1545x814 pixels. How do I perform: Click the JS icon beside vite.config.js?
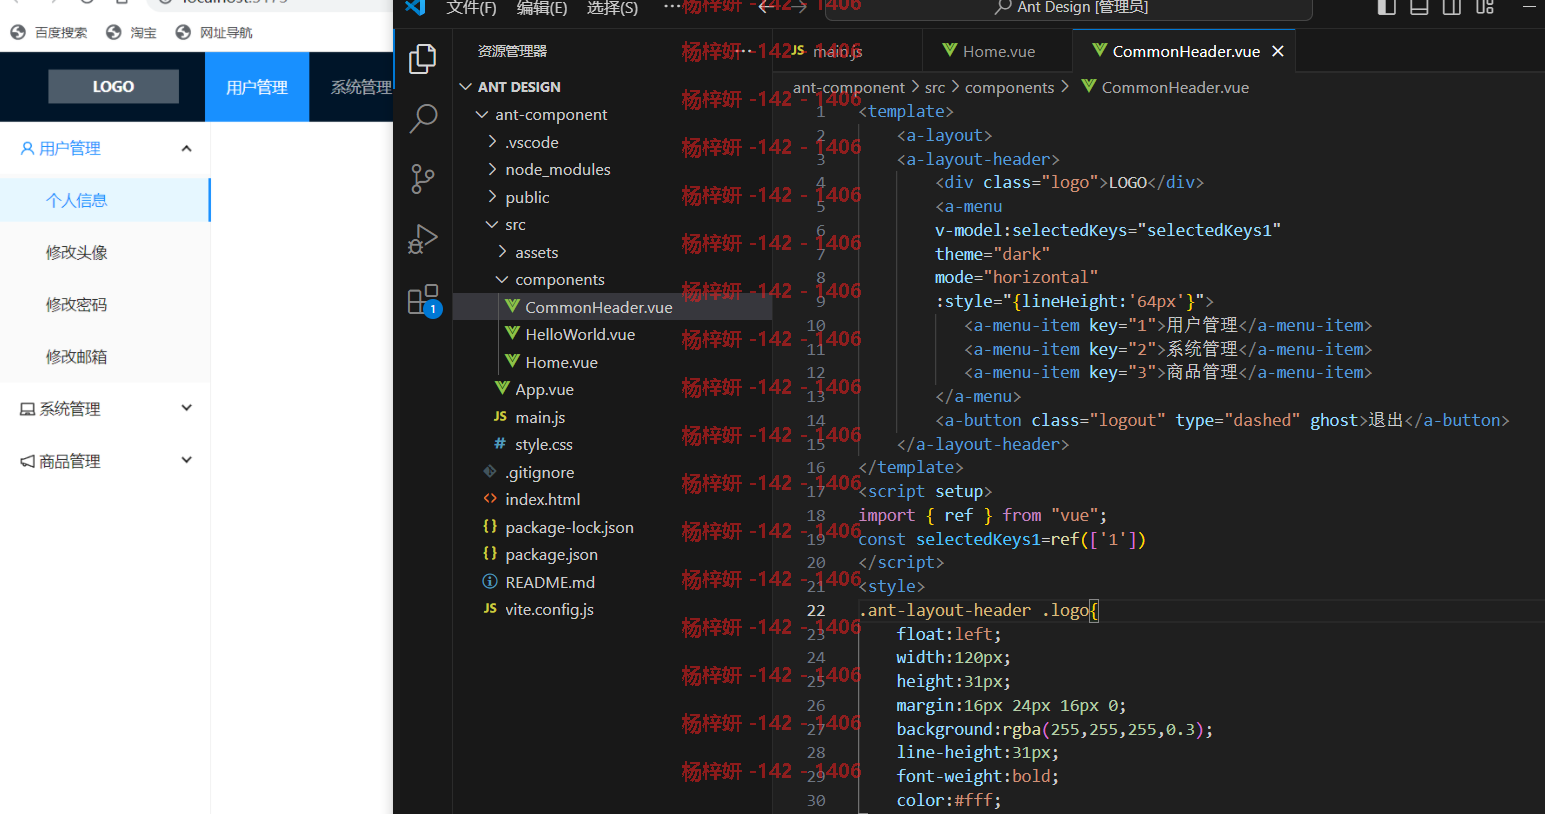490,609
